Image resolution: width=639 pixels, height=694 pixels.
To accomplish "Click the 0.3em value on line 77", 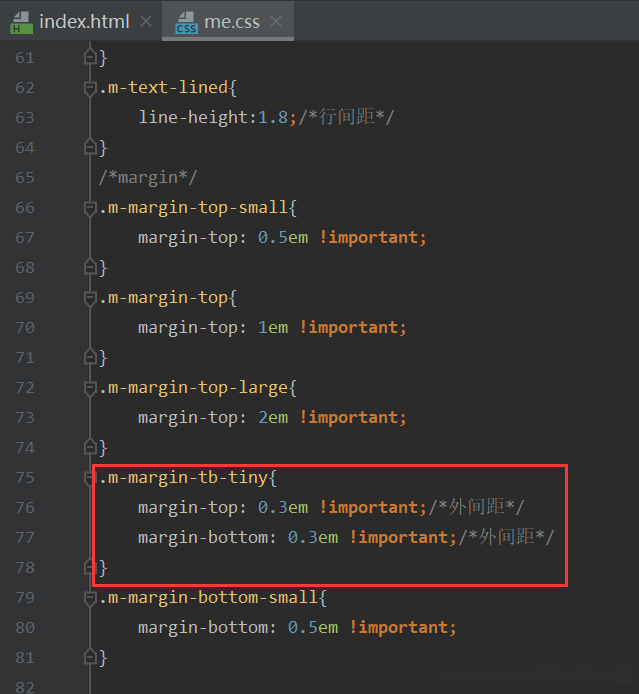I will (313, 538).
